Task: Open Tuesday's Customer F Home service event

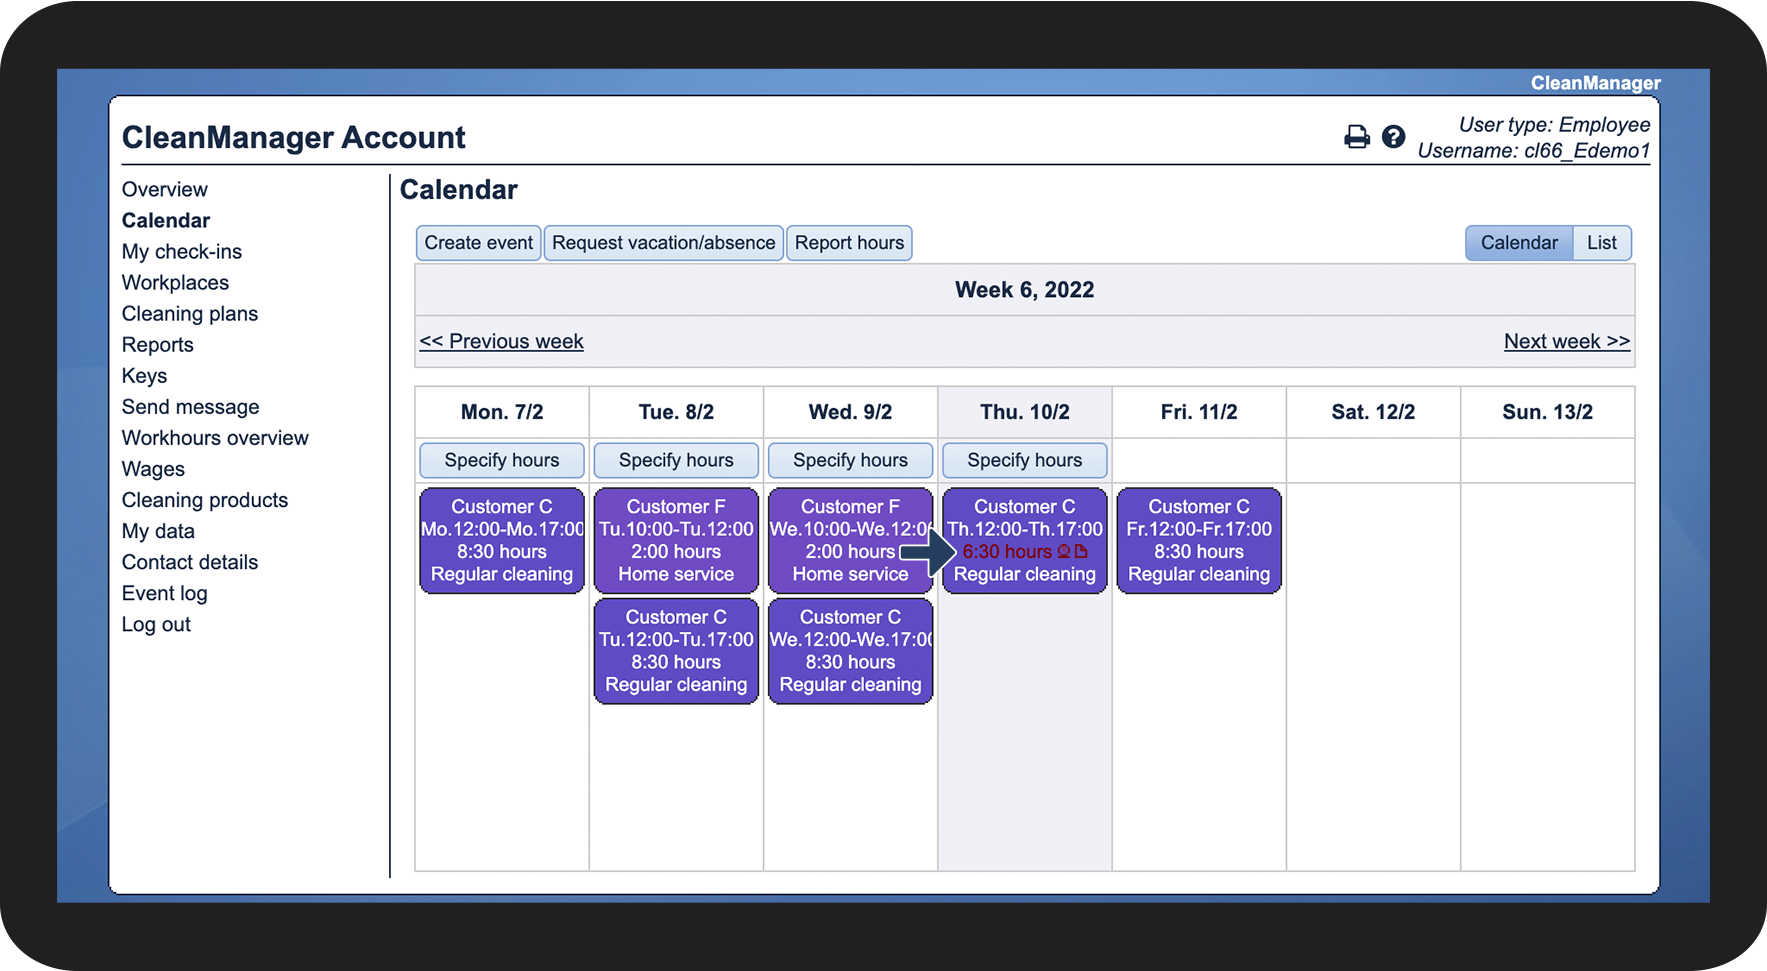Action: pyautogui.click(x=676, y=540)
